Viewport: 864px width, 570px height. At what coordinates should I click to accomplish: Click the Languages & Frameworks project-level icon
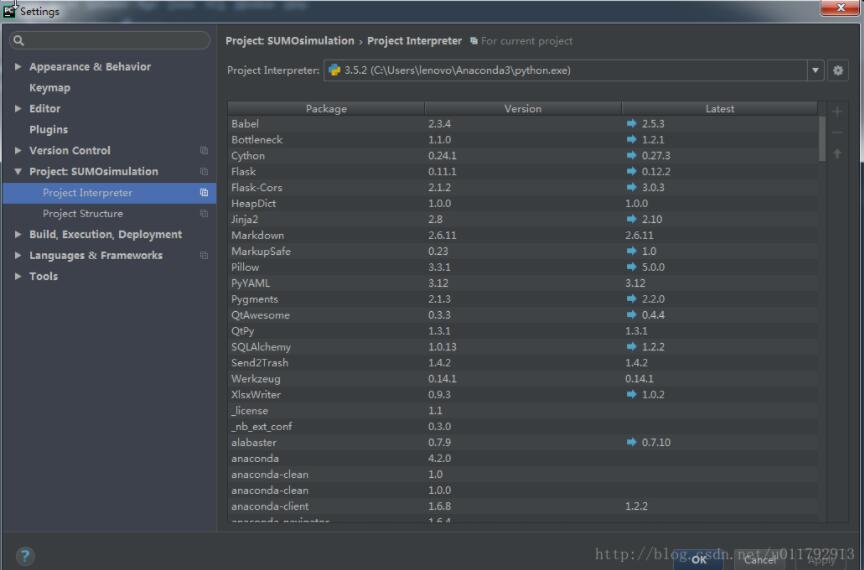click(204, 255)
